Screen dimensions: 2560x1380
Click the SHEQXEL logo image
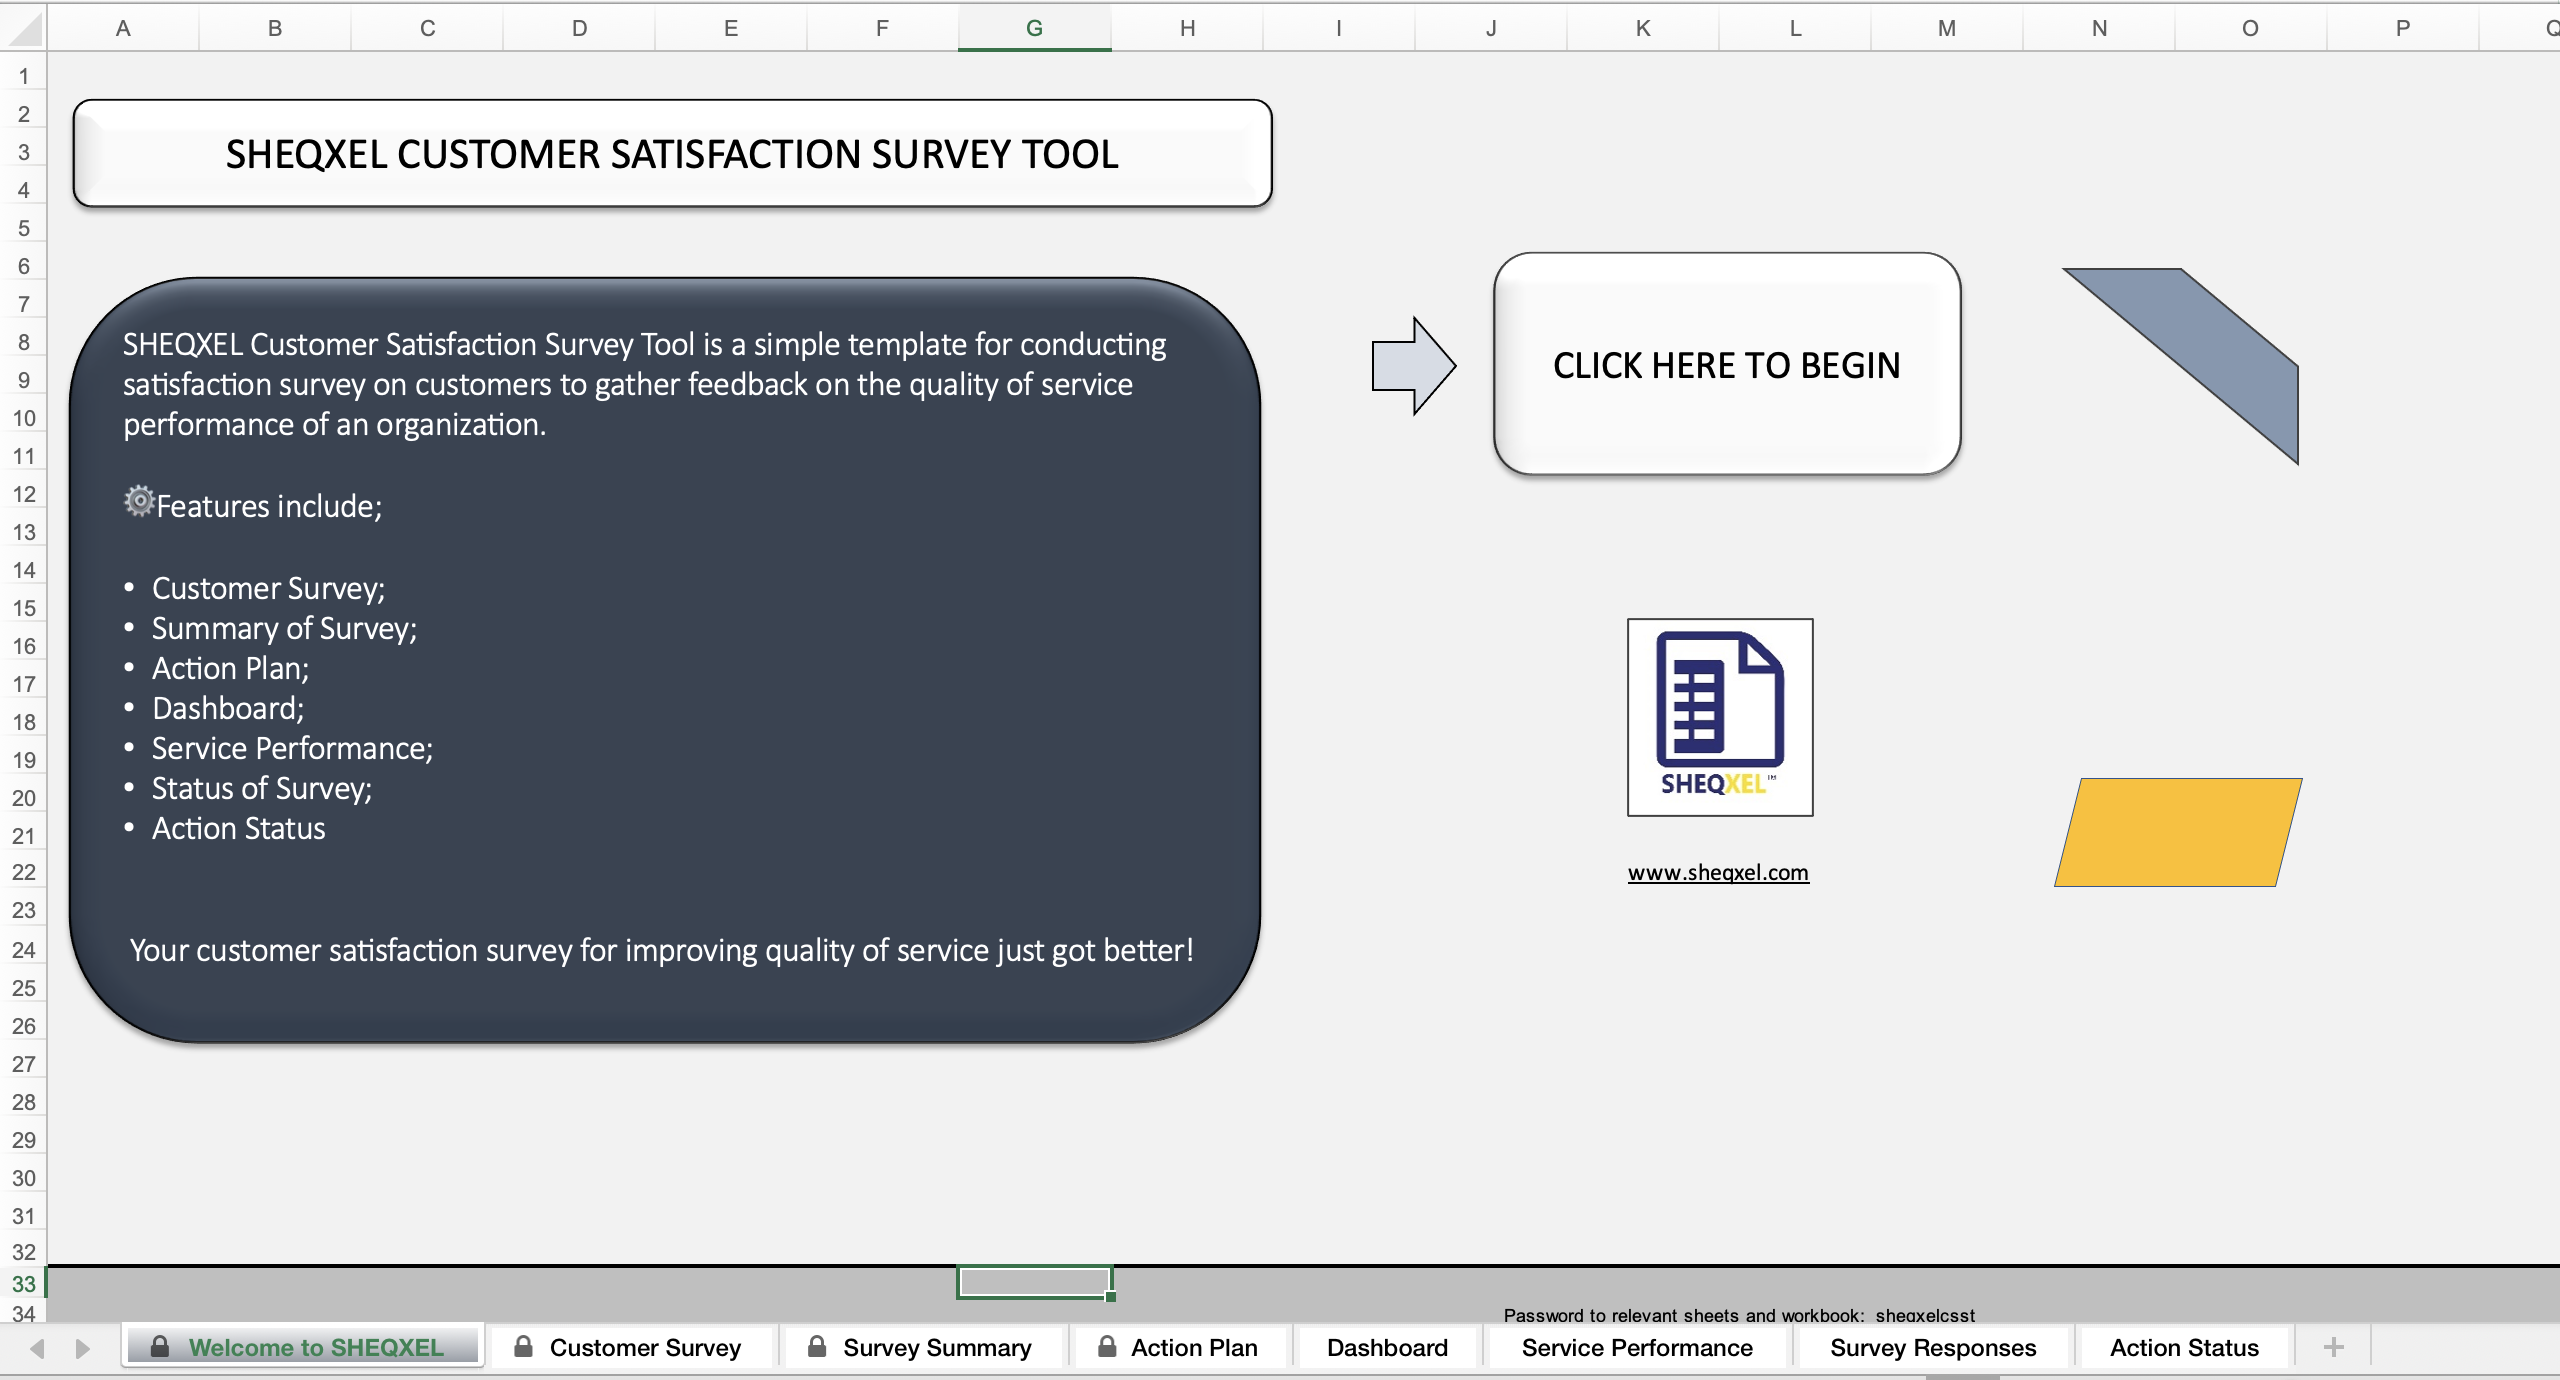pyautogui.click(x=1720, y=717)
